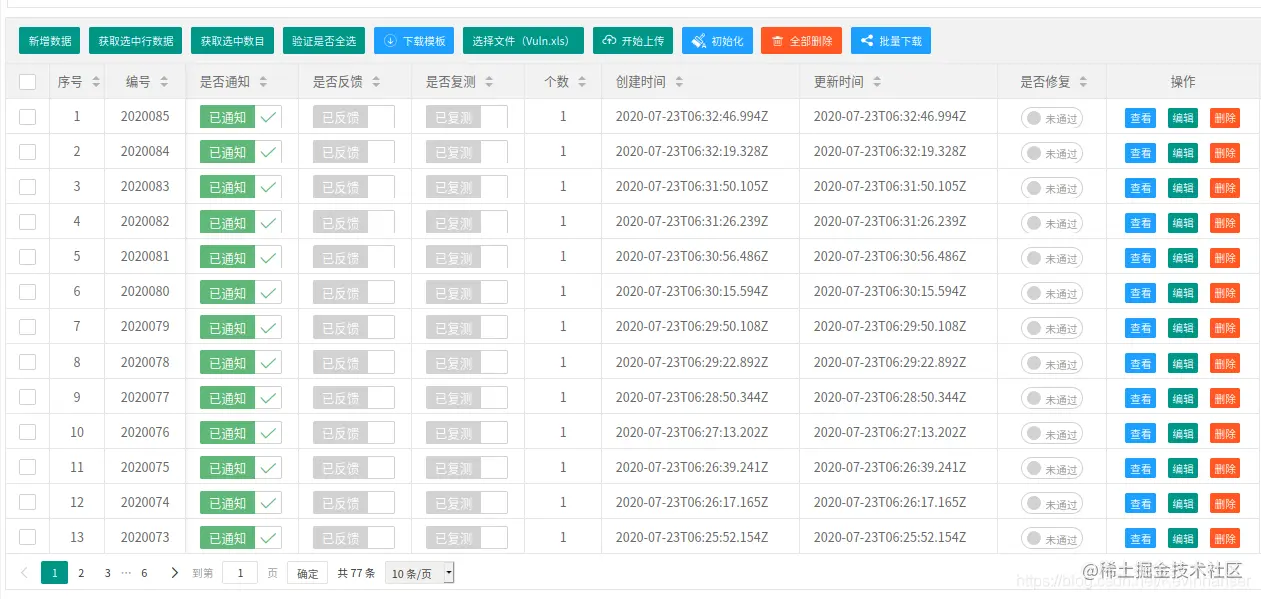The height and width of the screenshot is (599, 1261).
Task: Click 编辑 for row 2020078
Action: pyautogui.click(x=1183, y=363)
